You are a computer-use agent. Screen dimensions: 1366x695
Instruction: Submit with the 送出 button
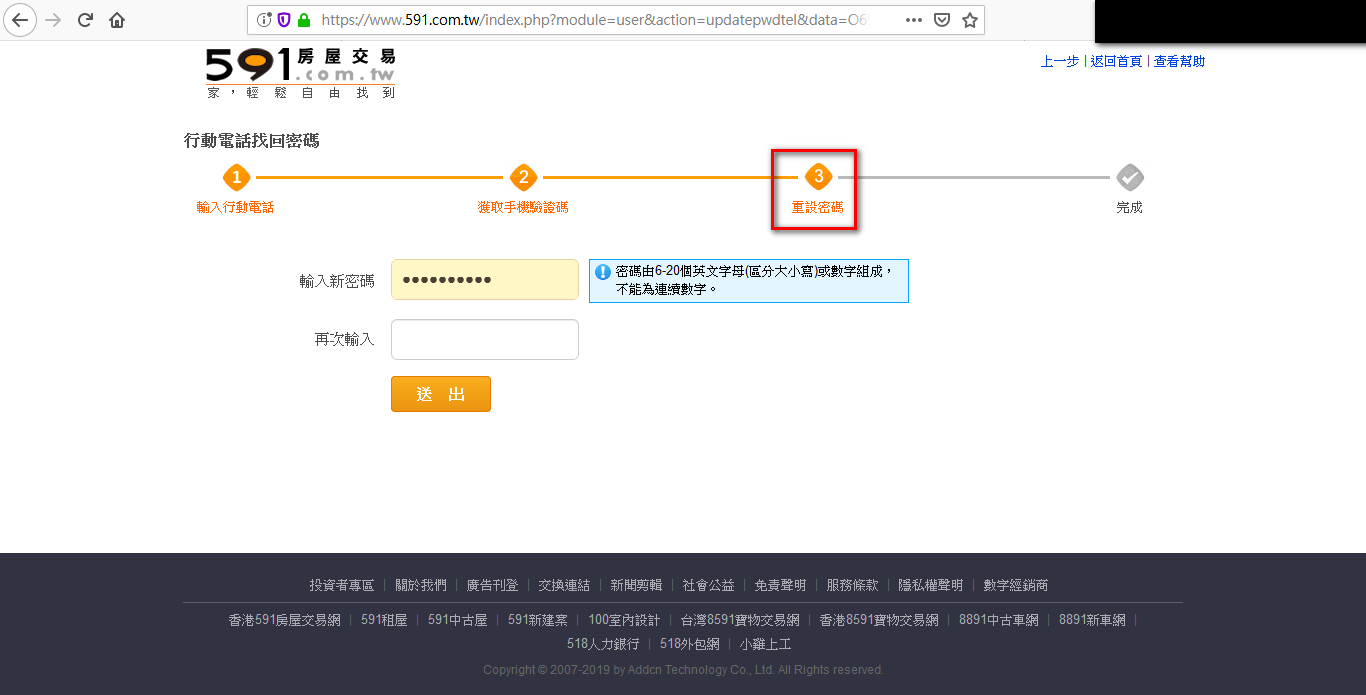[x=441, y=394]
